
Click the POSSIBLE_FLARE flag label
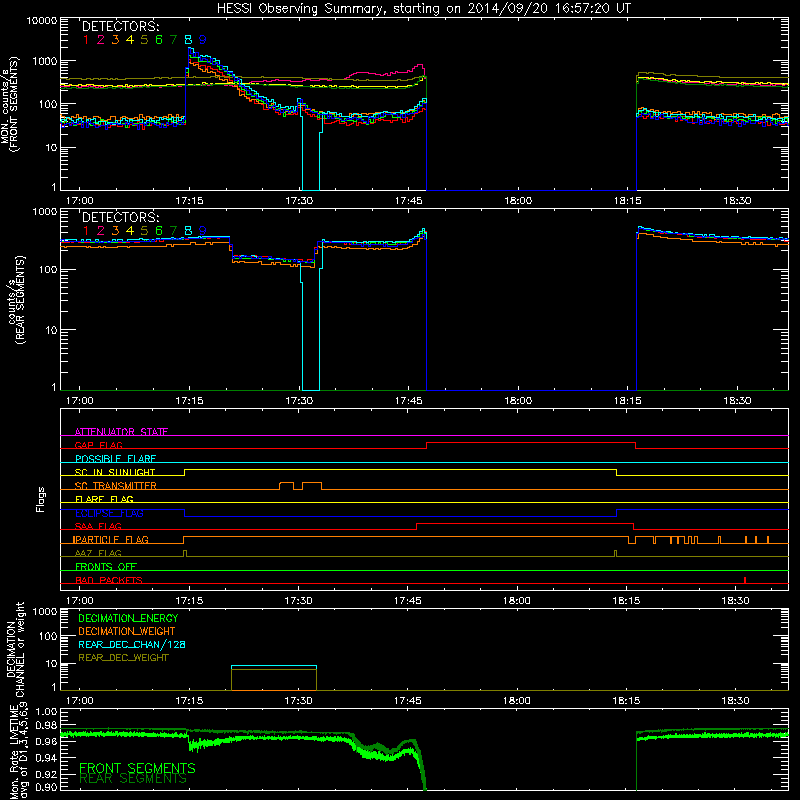click(115, 459)
